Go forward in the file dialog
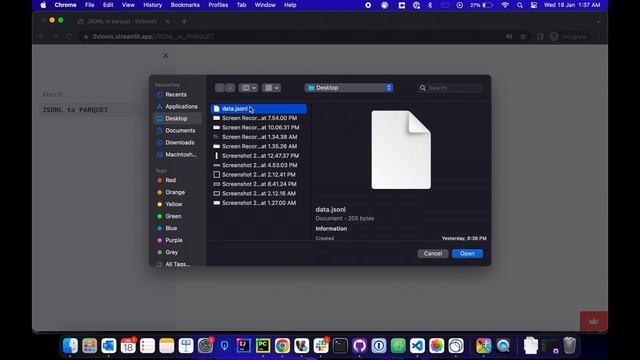Image resolution: width=640 pixels, height=360 pixels. [230, 88]
